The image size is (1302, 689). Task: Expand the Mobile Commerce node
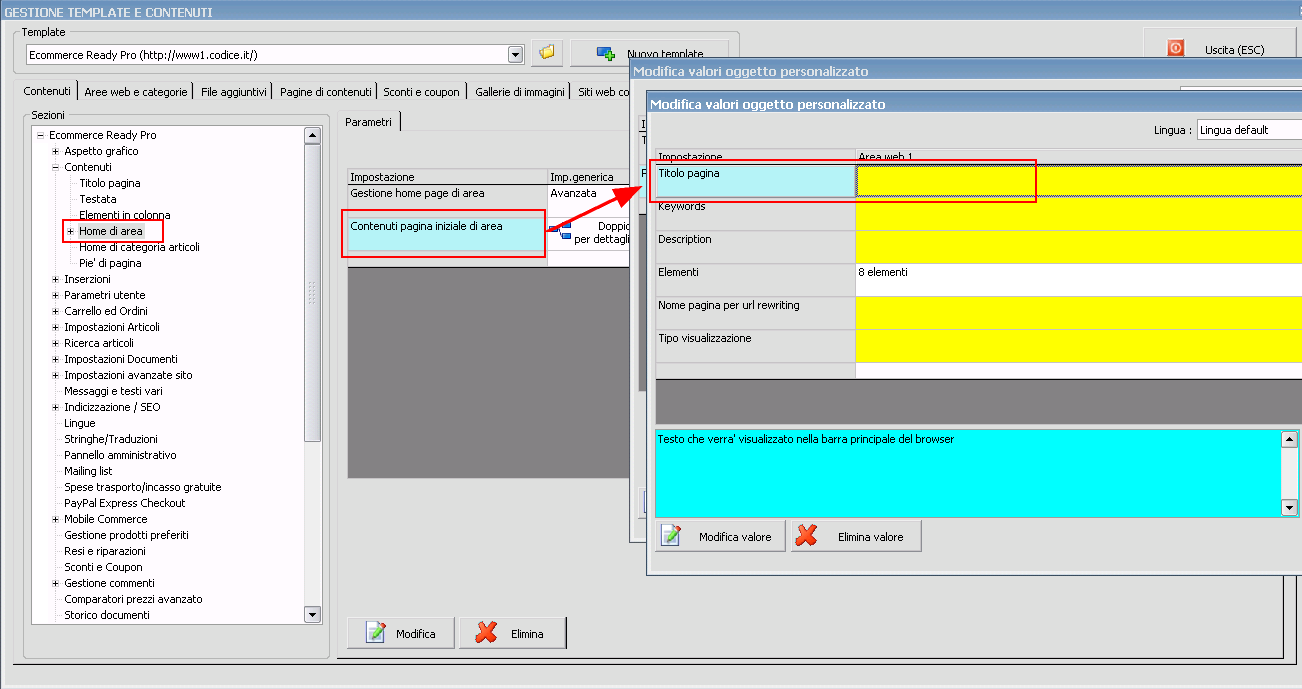coord(55,519)
